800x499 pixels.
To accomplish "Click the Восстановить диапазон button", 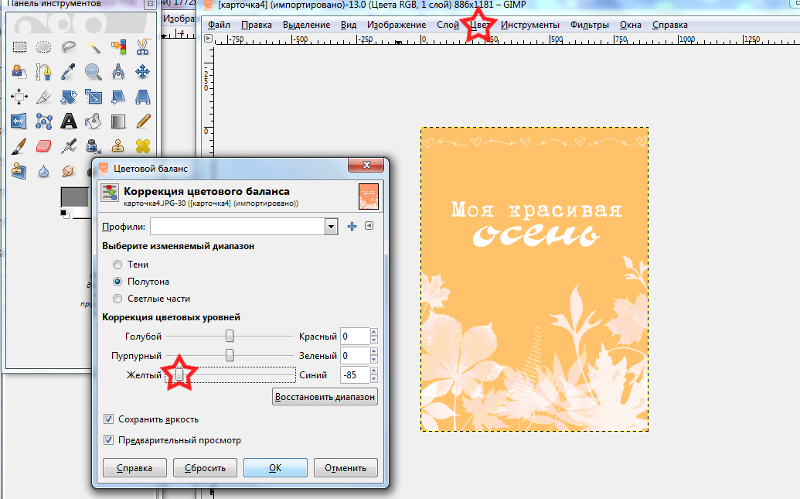I will point(325,397).
